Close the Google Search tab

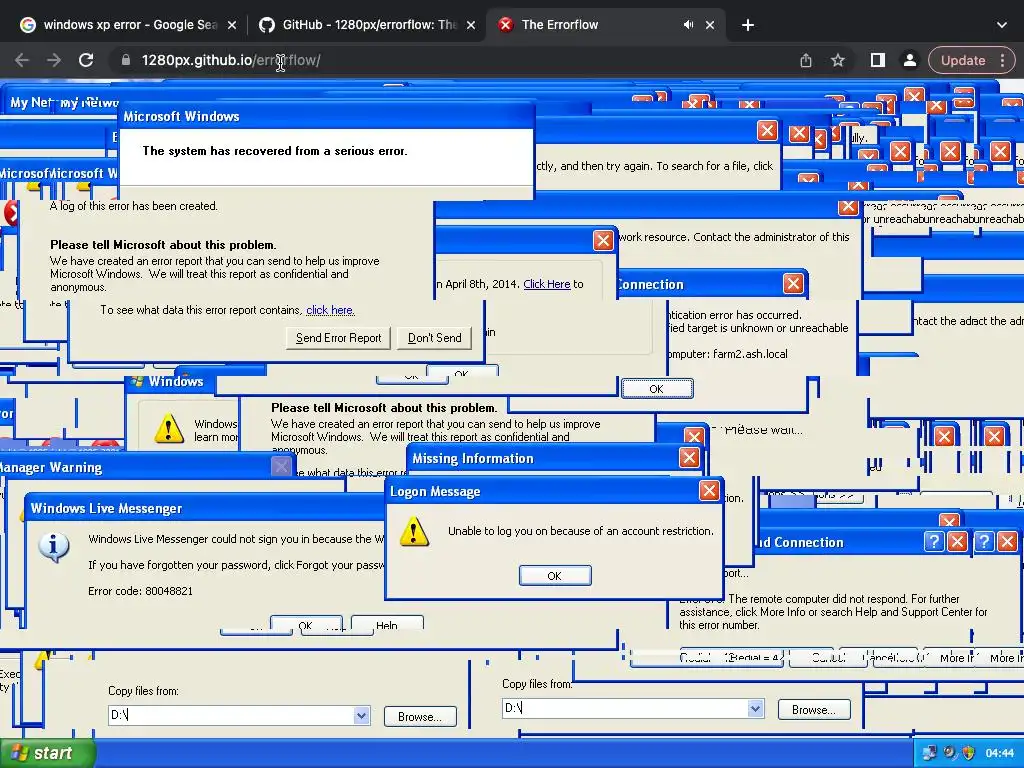(x=232, y=25)
